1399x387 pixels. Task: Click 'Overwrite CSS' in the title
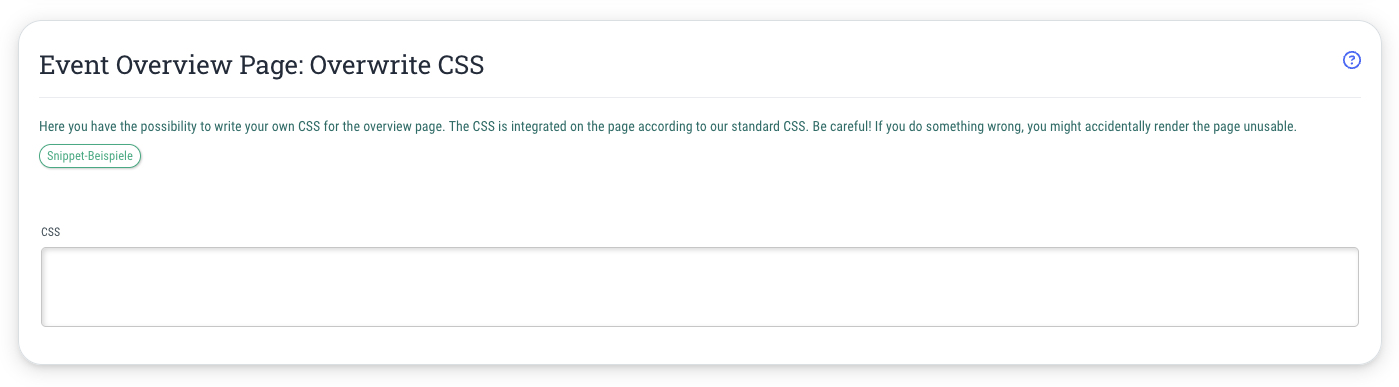[397, 66]
